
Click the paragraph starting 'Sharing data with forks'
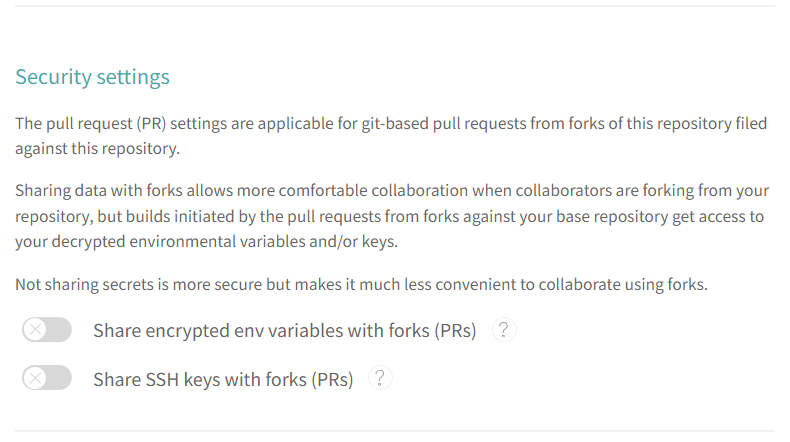[x=392, y=216]
